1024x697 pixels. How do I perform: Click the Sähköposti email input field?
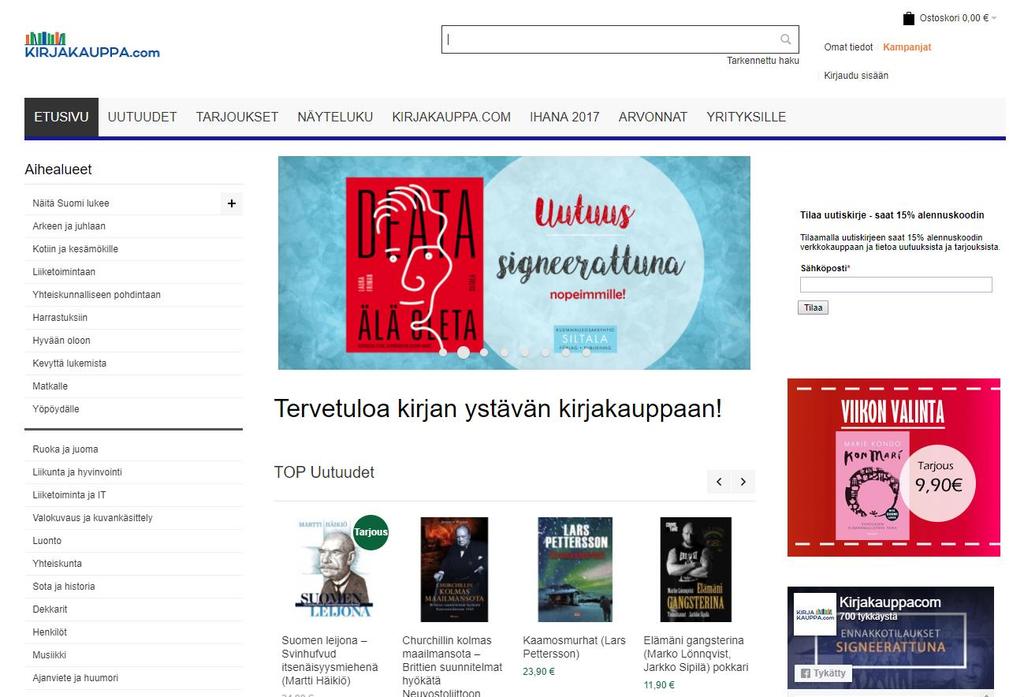pyautogui.click(x=896, y=284)
